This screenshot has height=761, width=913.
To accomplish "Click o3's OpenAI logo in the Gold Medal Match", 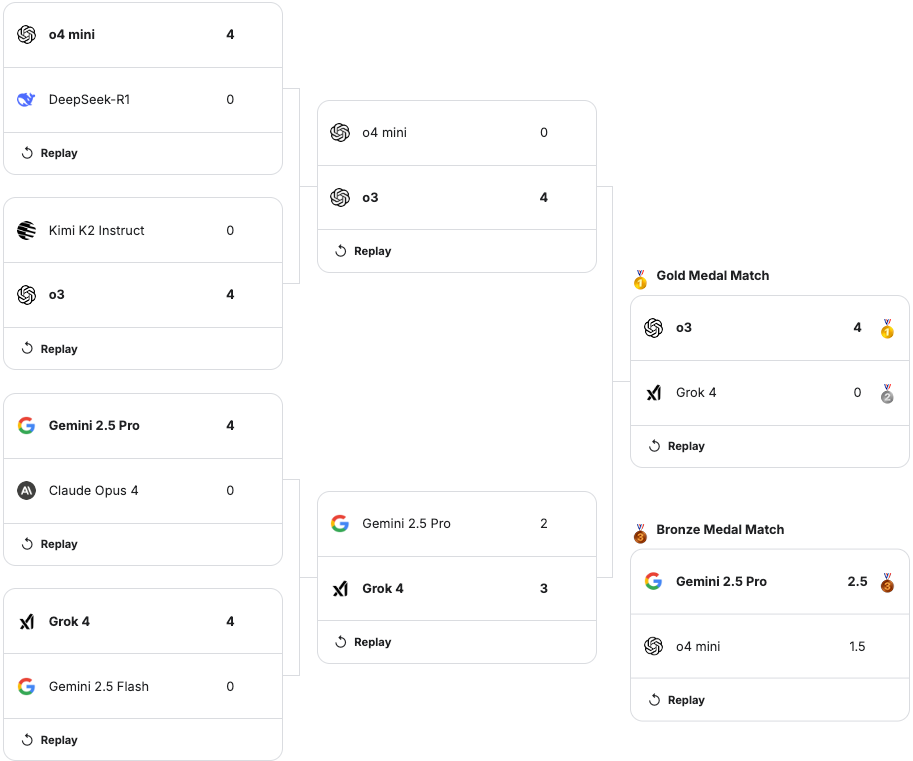I will click(653, 328).
